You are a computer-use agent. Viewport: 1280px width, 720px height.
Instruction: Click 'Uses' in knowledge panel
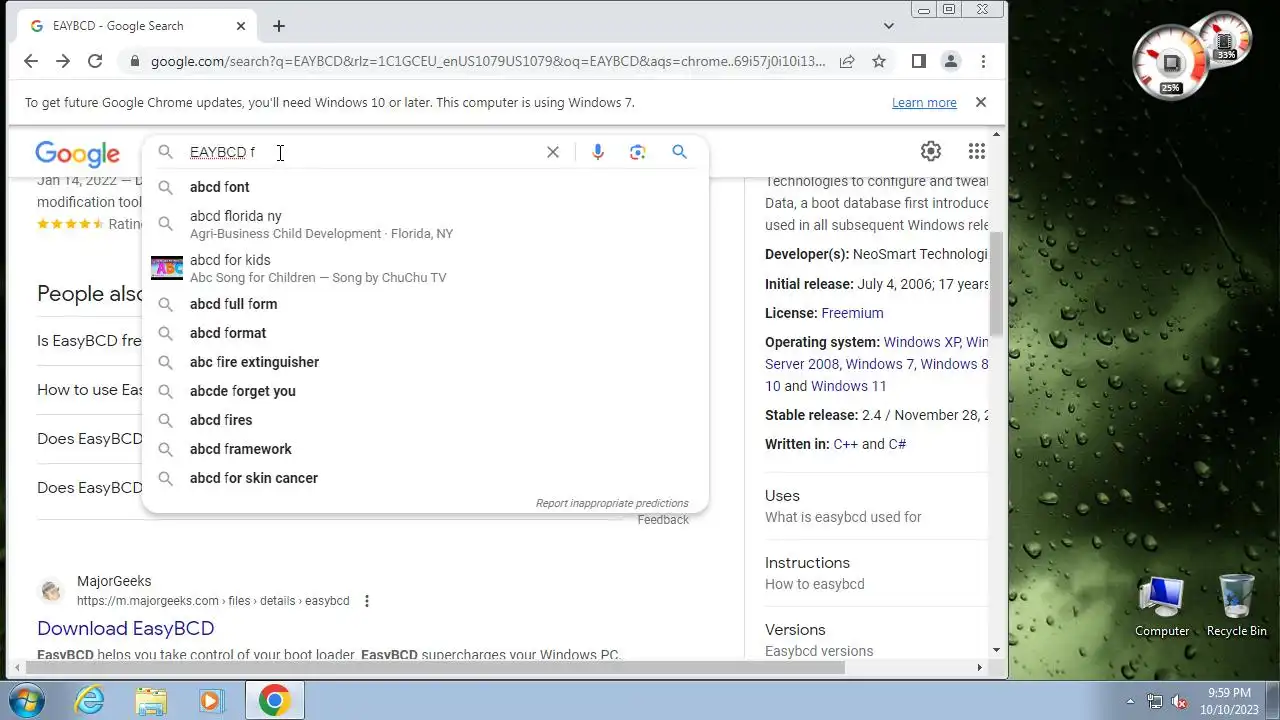tap(782, 496)
